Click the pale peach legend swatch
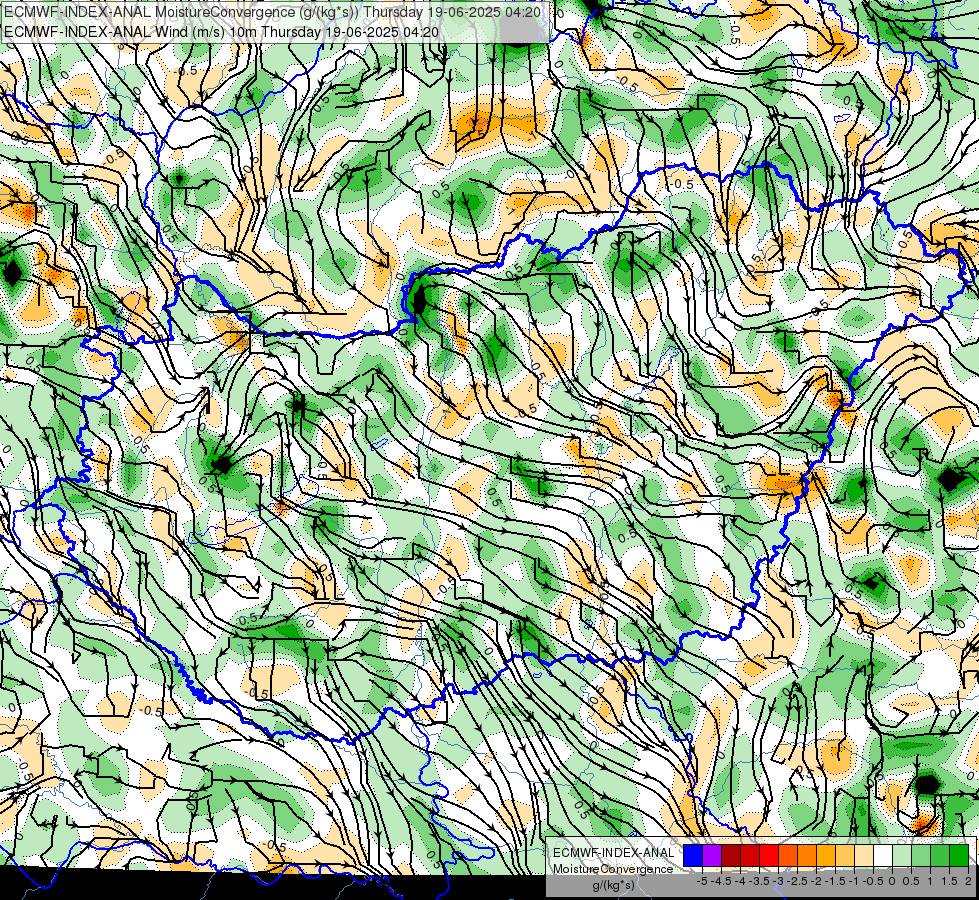 point(864,856)
